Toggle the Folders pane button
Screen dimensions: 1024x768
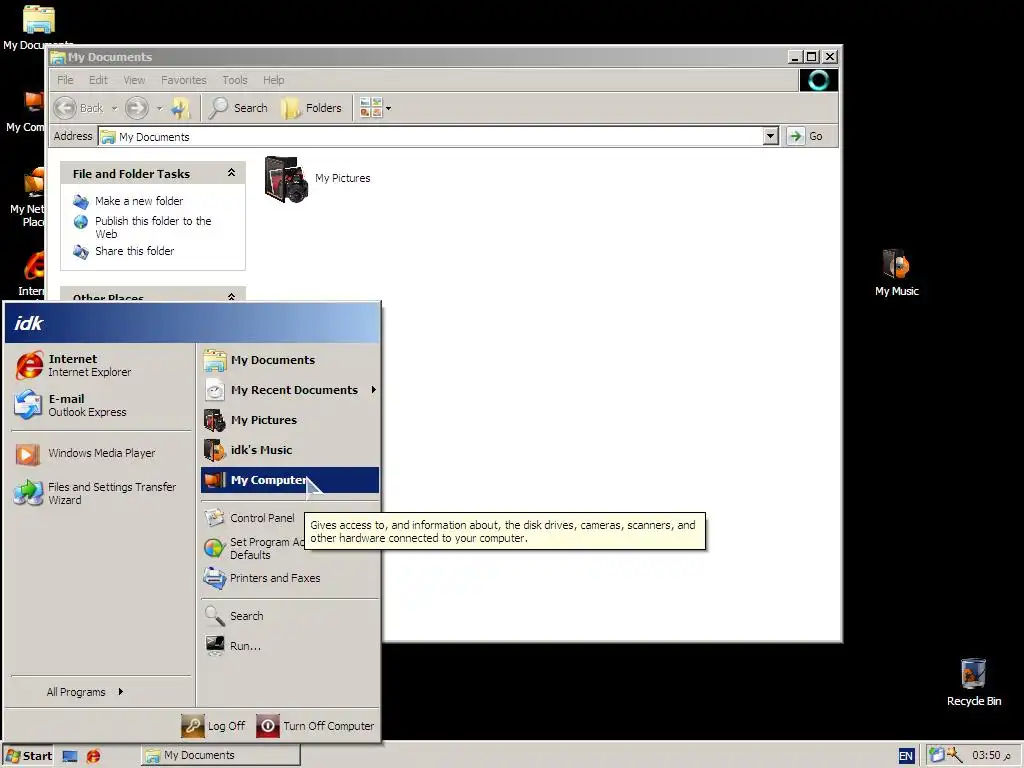(312, 108)
